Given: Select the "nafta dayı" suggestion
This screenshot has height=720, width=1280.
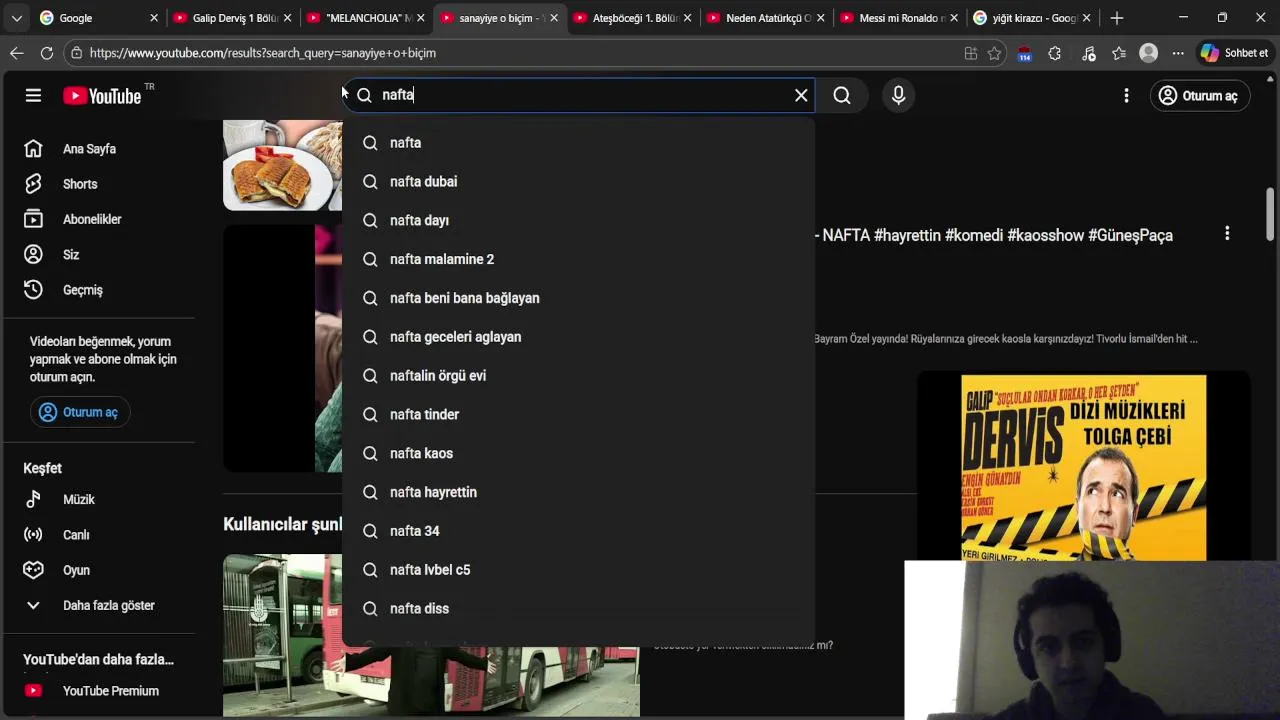Looking at the screenshot, I should (578, 220).
